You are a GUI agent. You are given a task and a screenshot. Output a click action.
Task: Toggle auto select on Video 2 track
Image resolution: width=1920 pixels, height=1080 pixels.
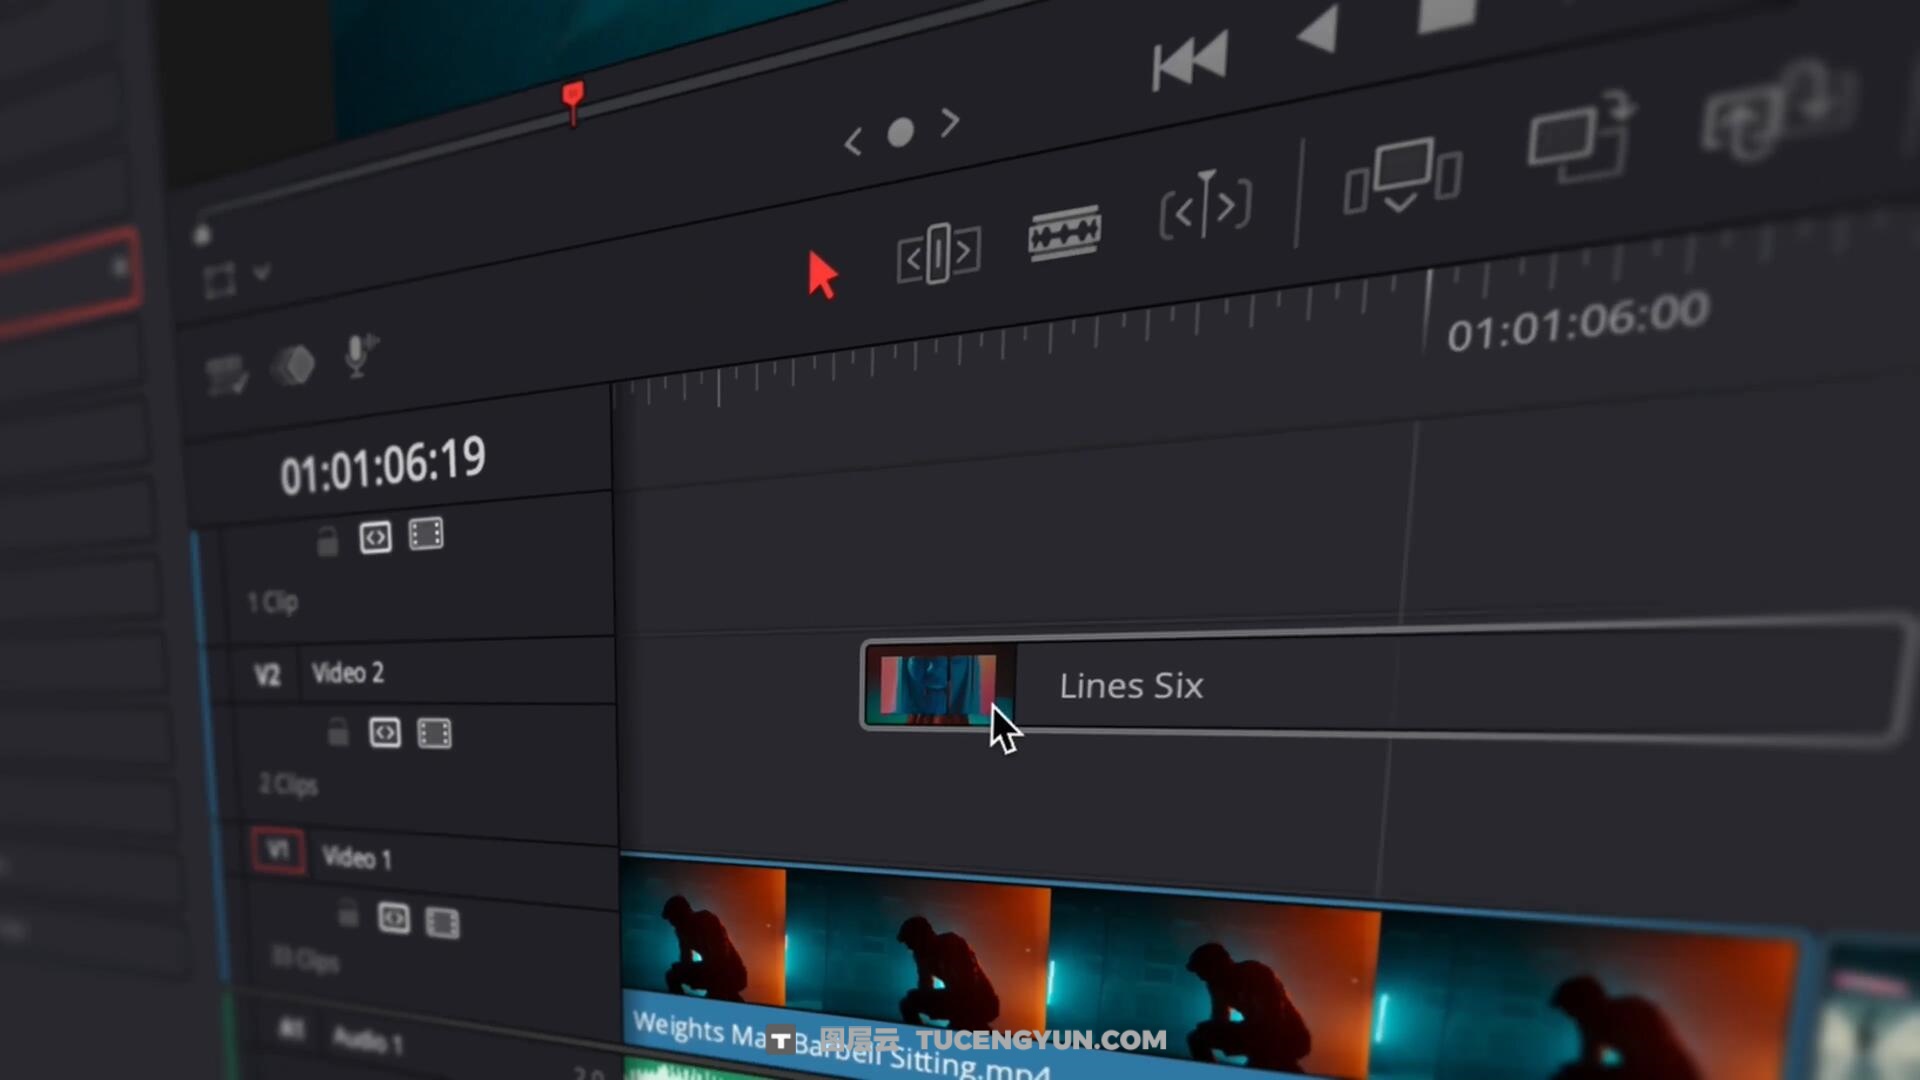point(385,733)
